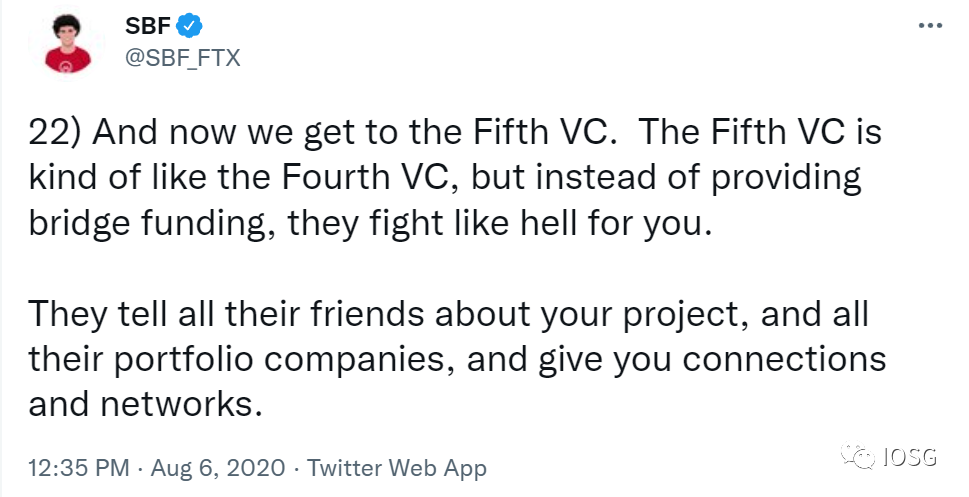Viewport: 969px width, 497px height.
Task: Click the 12:35 PM timestamp
Action: tap(78, 468)
